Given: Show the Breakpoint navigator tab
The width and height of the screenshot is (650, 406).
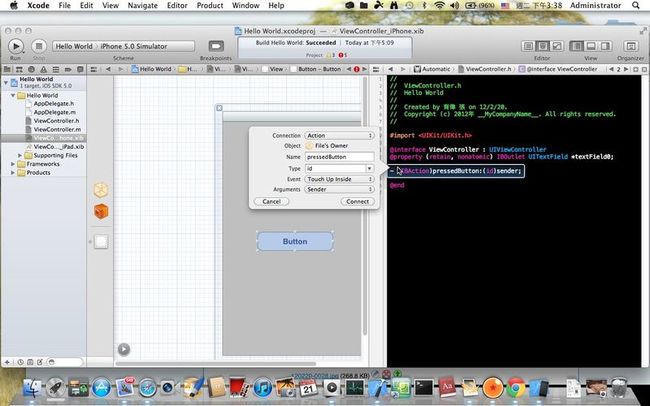Looking at the screenshot, I should click(x=68, y=69).
